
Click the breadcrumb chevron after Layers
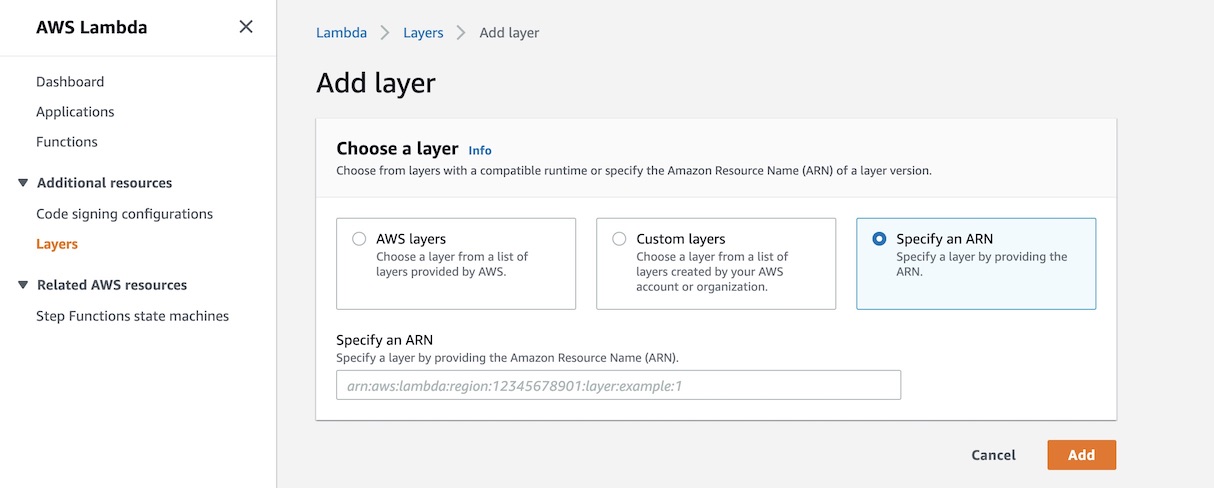tap(461, 33)
